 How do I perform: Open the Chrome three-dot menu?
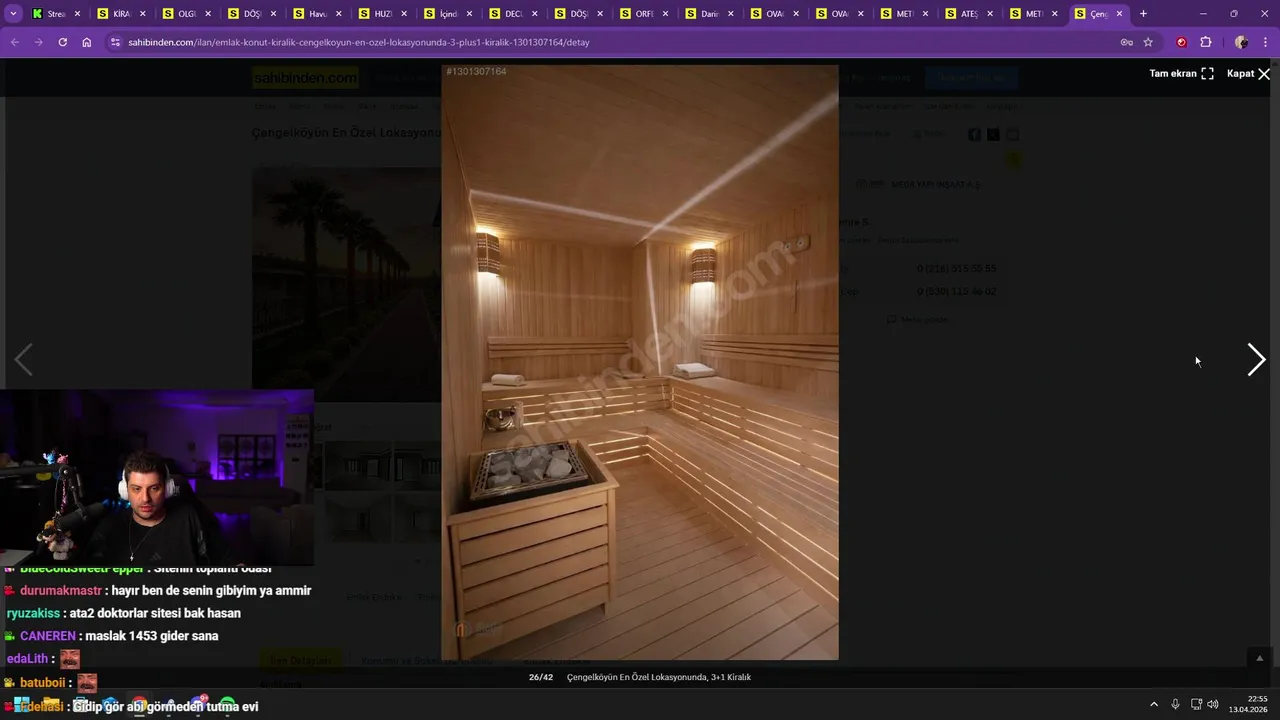coord(1266,42)
